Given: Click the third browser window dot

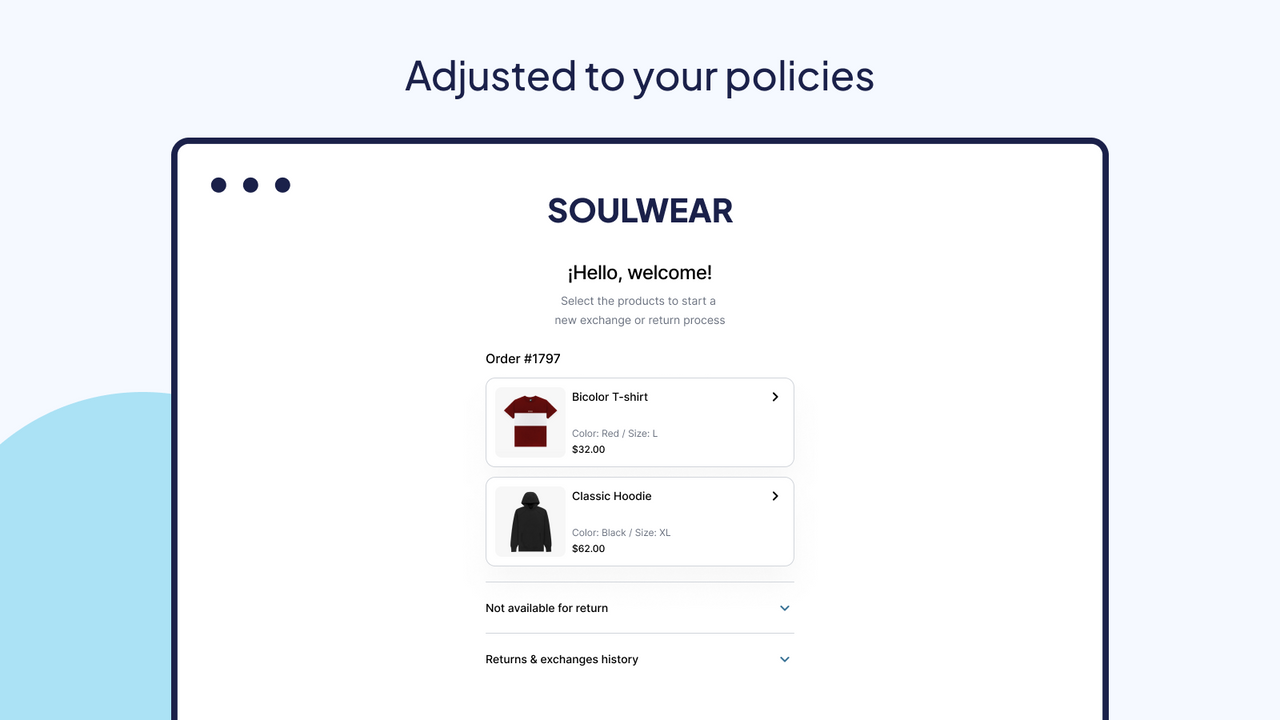Looking at the screenshot, I should click(x=282, y=184).
